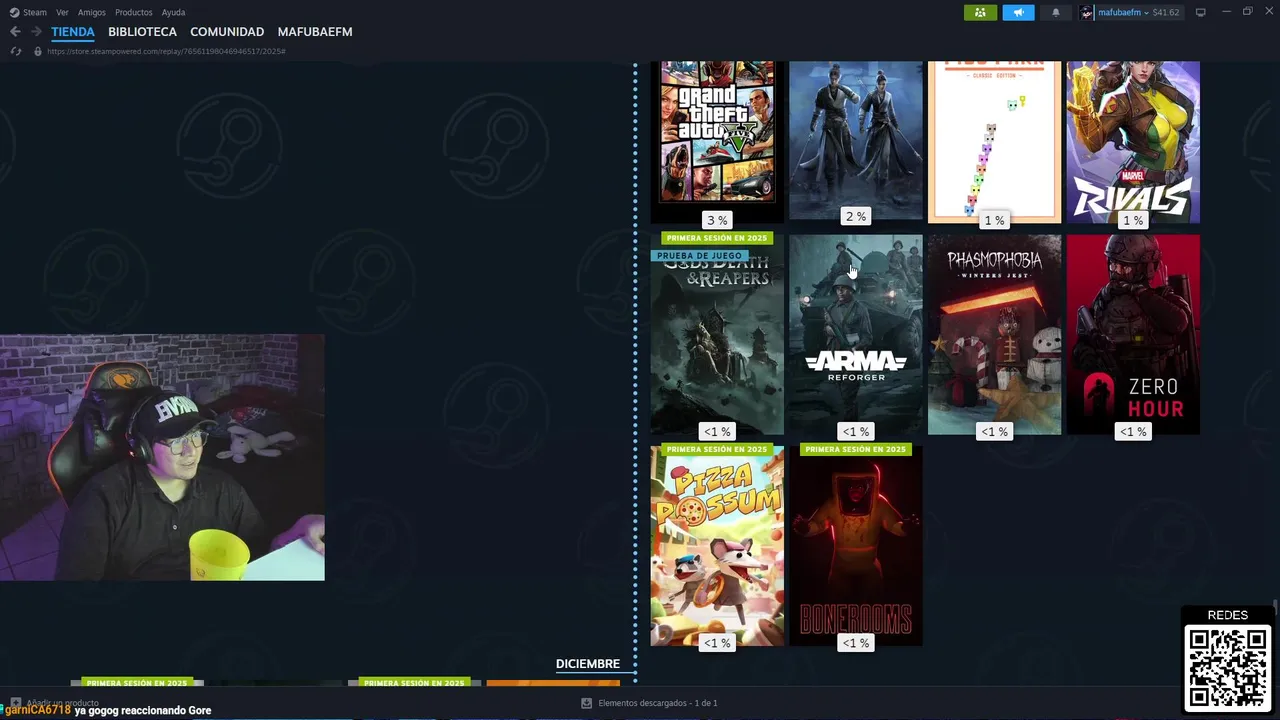Open the Zero Hour cover
Viewport: 1280px width, 720px height.
(1133, 334)
